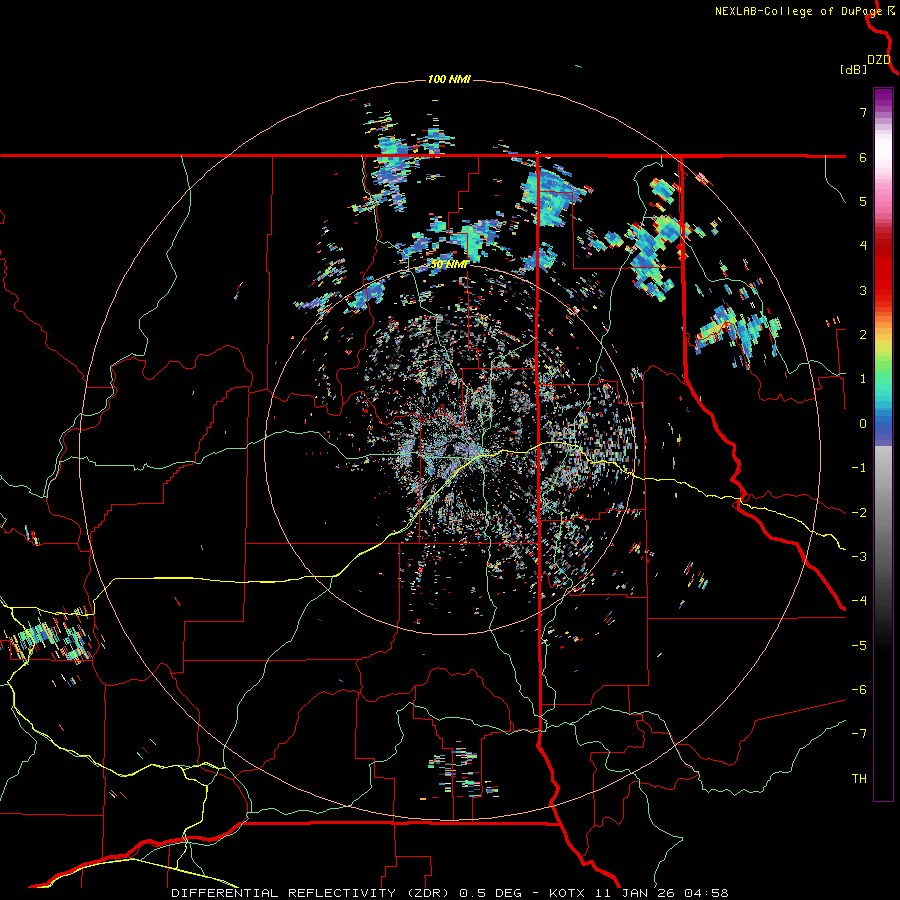Select the 5 value on dB scale
This screenshot has width=900, height=900.
point(863,201)
